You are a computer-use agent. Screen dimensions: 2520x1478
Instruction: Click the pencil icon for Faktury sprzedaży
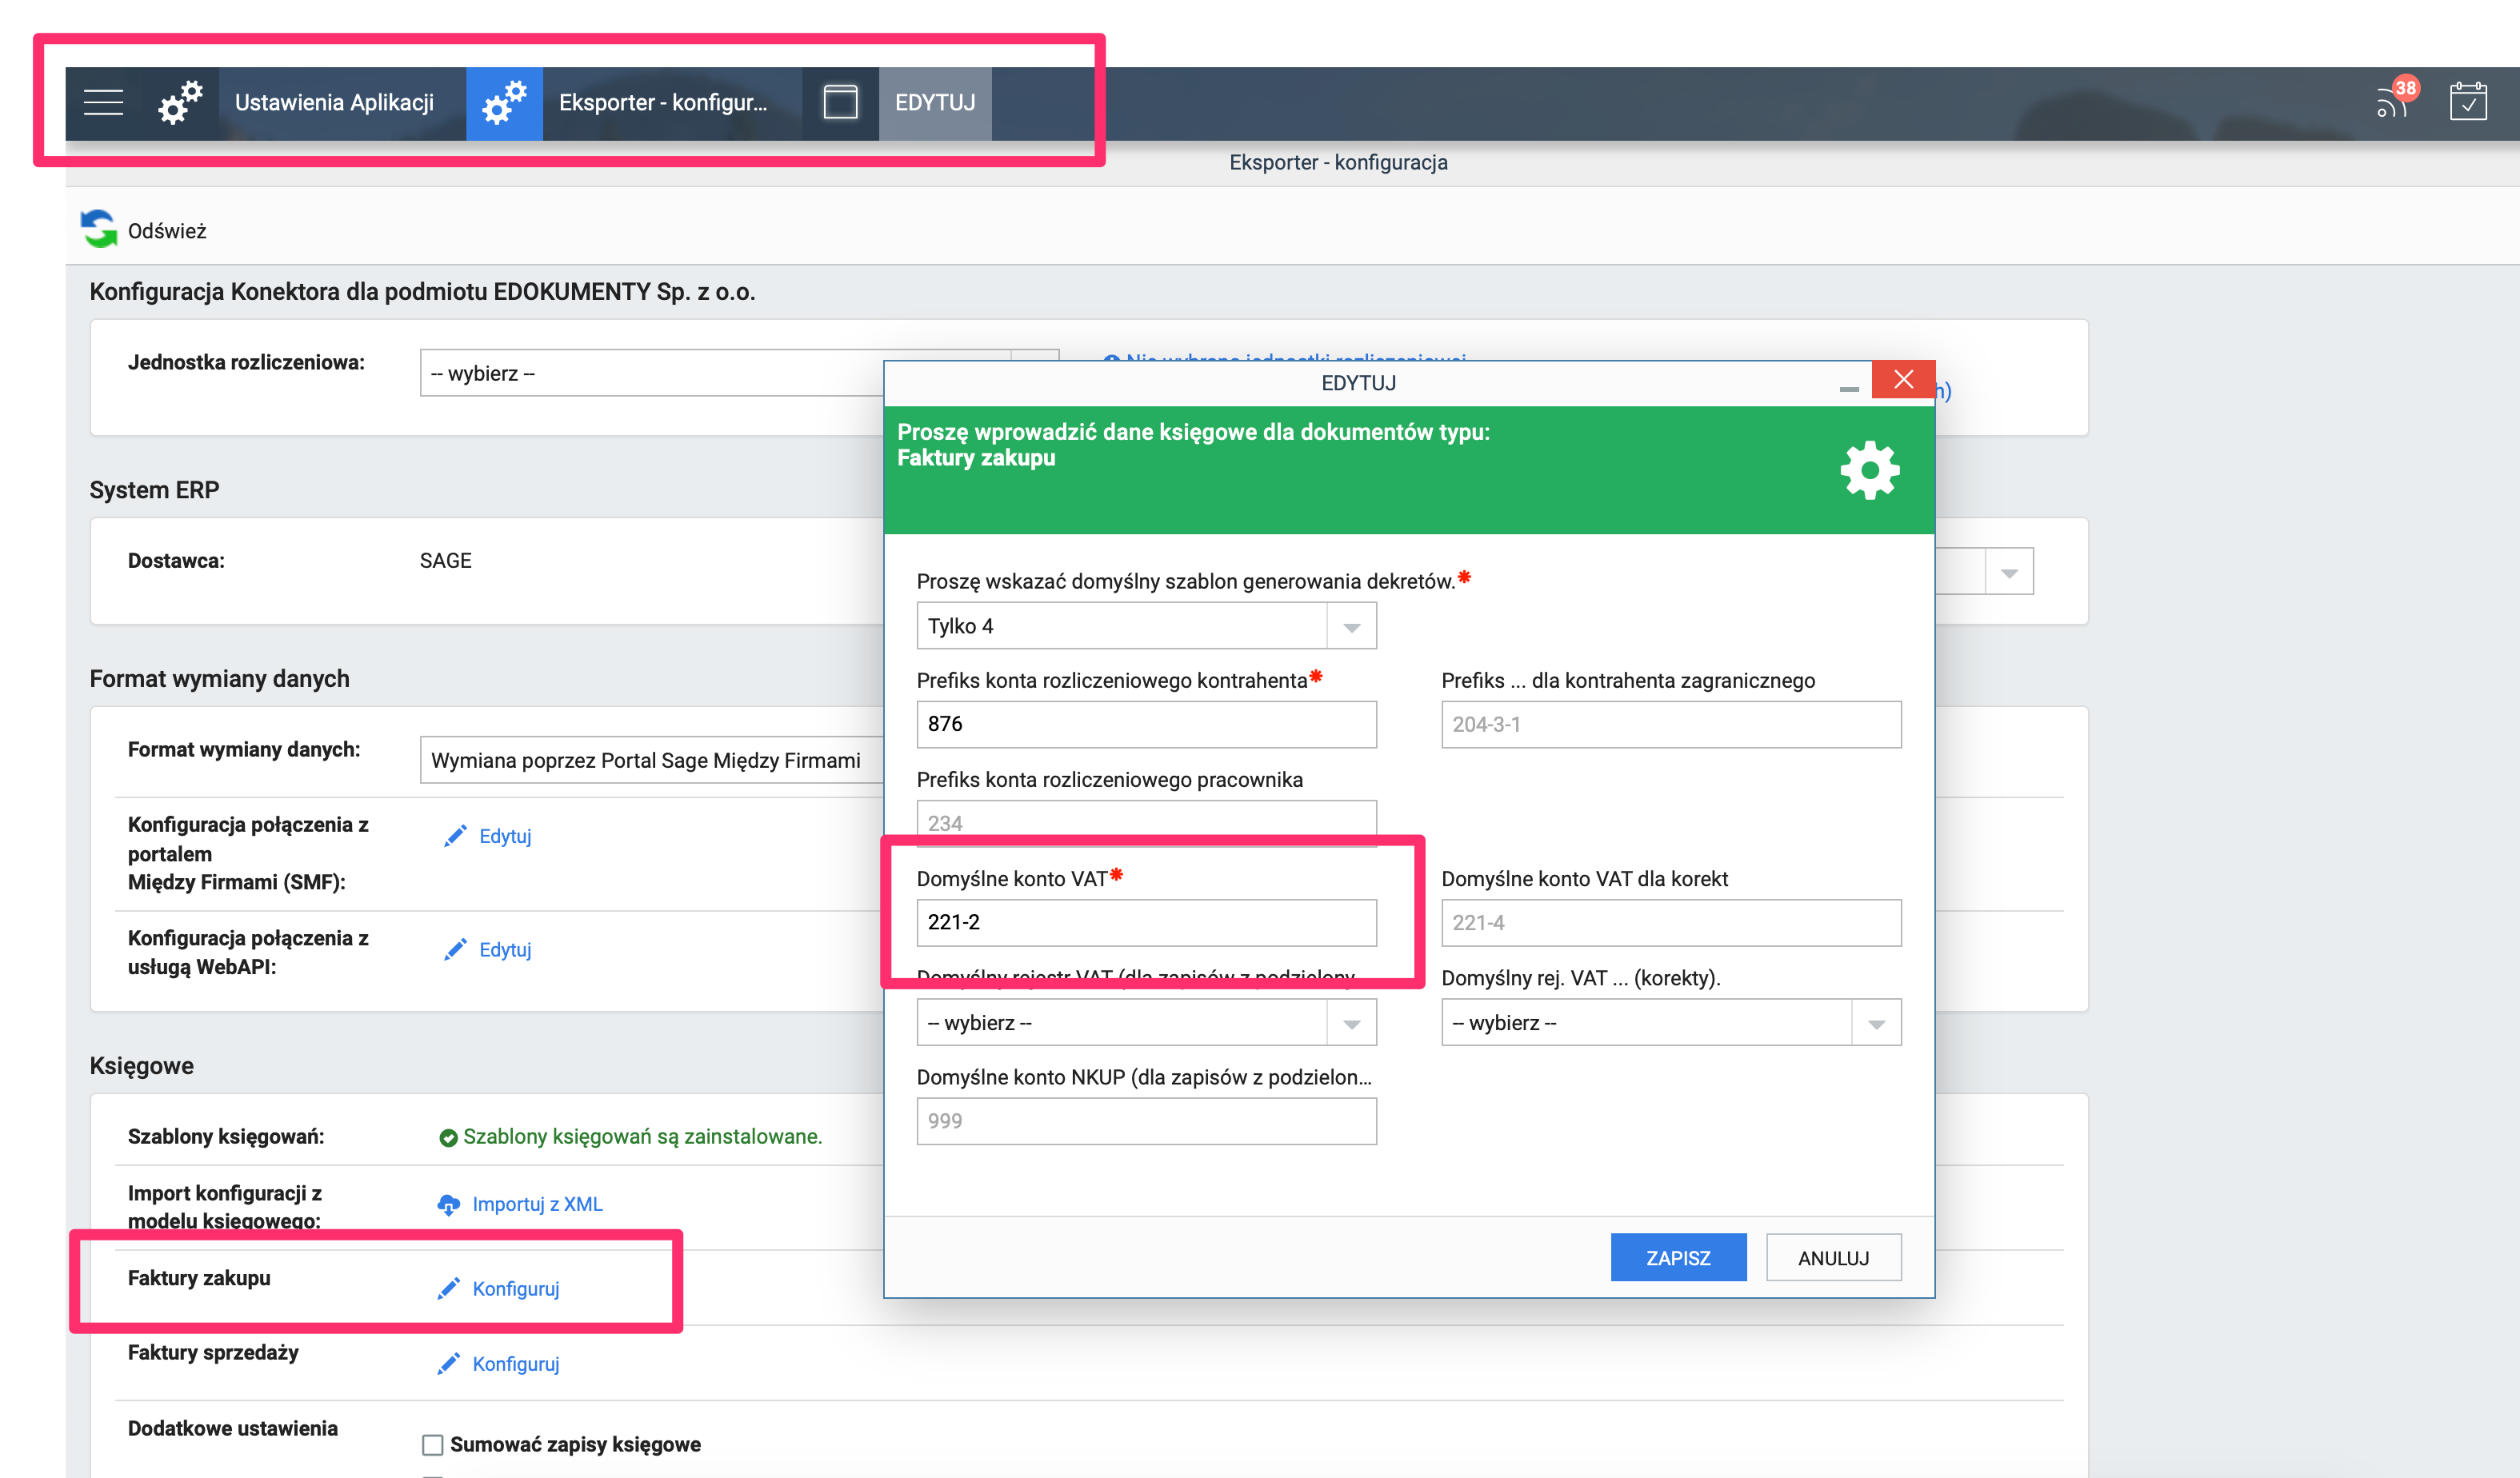pos(449,1363)
